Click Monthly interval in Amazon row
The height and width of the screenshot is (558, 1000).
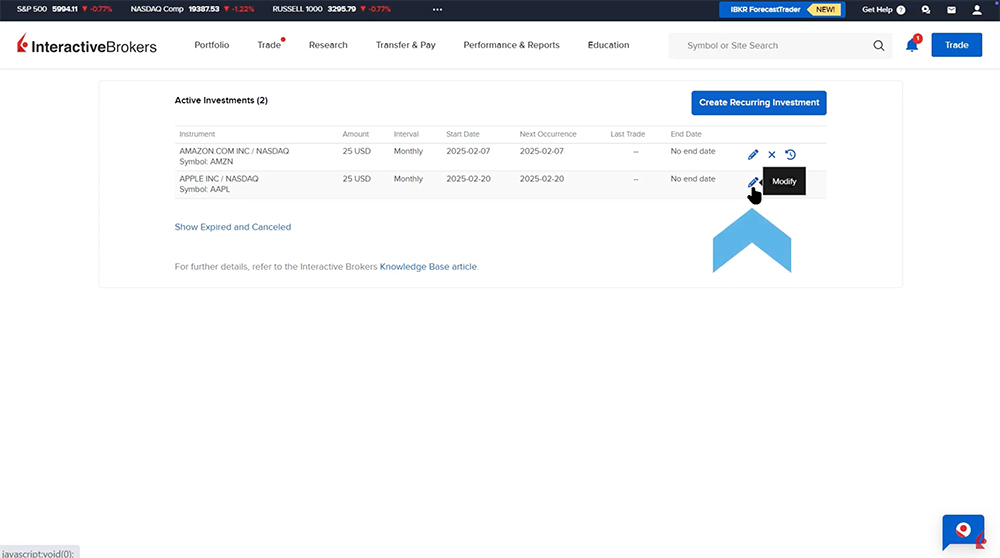click(x=408, y=151)
